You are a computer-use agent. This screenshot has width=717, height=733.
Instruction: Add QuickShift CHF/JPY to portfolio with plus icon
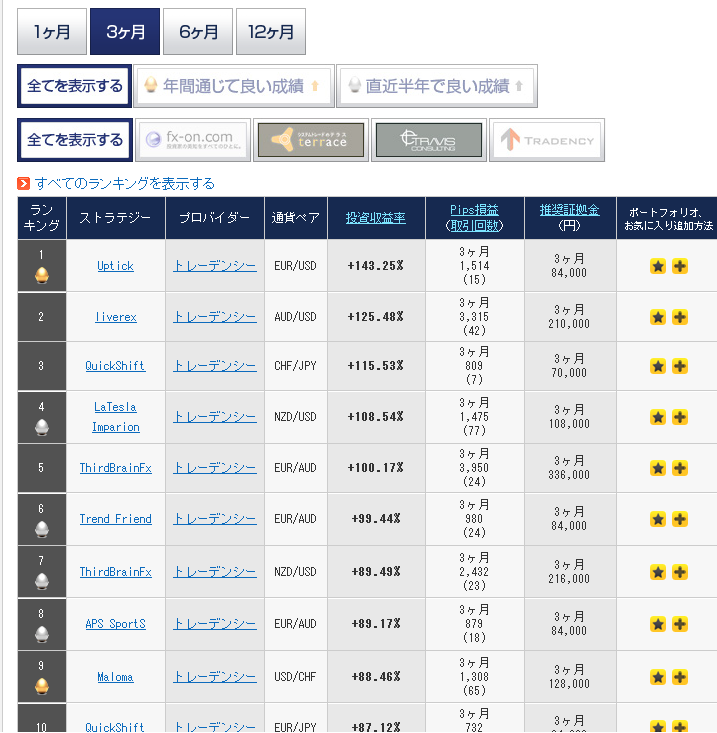click(x=679, y=367)
